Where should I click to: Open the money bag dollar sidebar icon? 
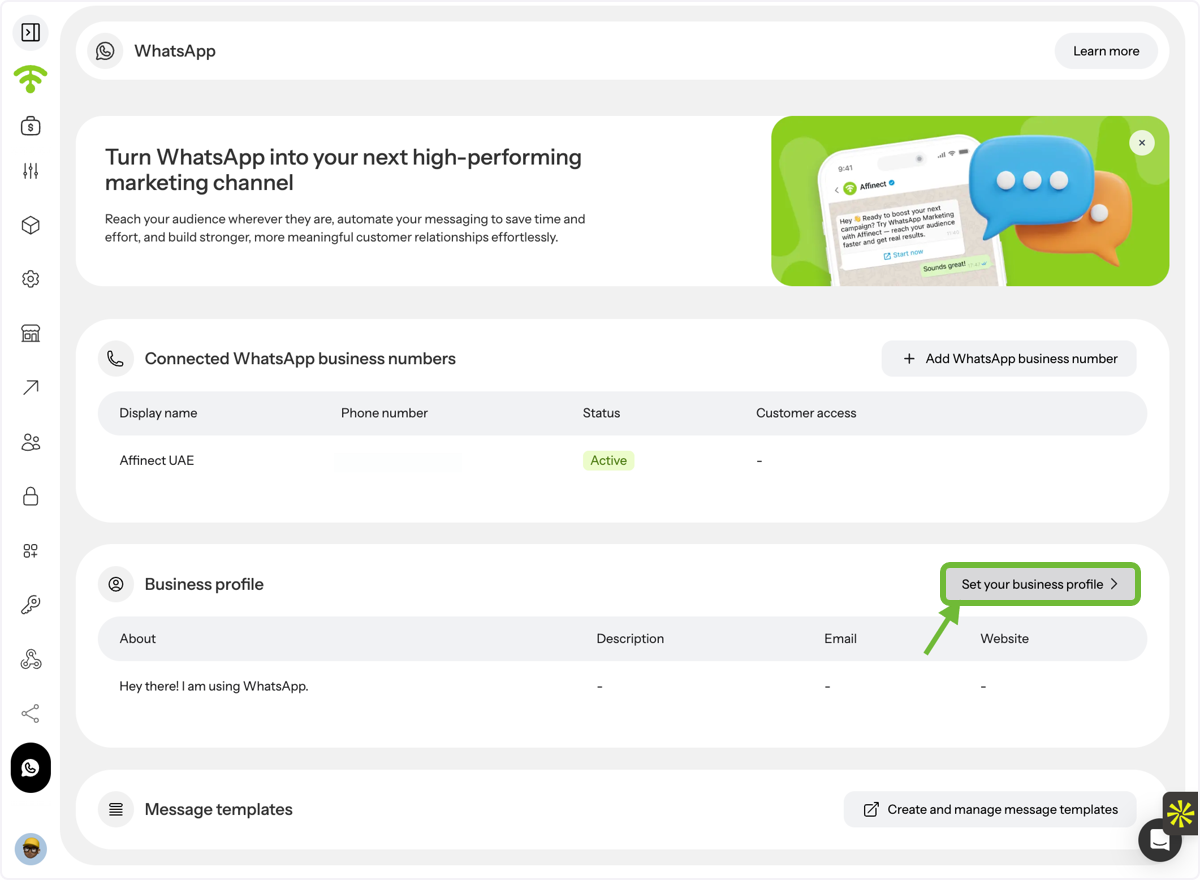(x=31, y=126)
